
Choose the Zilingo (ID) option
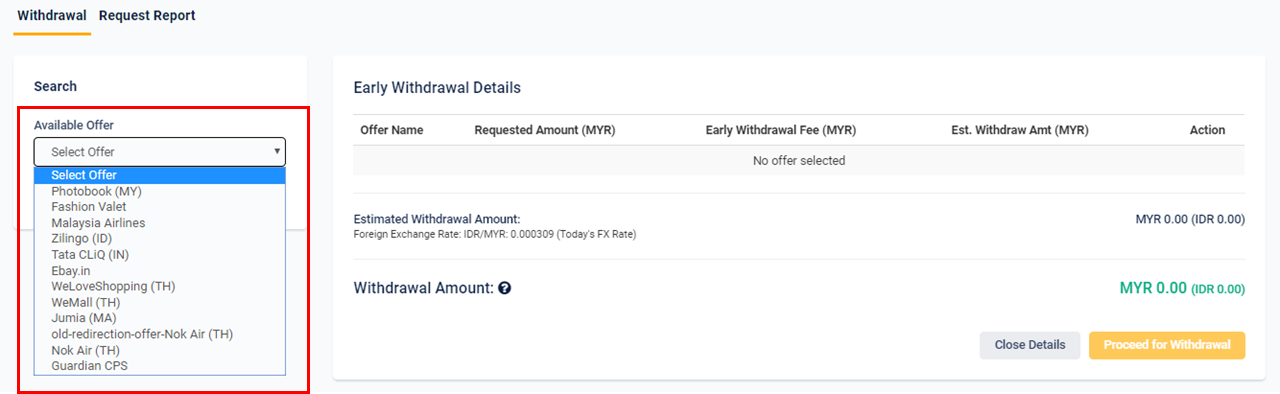(160, 239)
